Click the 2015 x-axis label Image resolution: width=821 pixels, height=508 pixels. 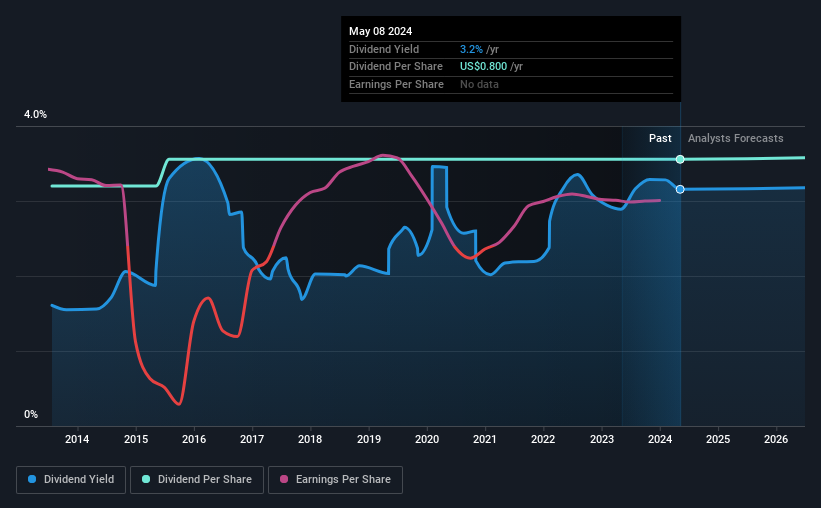click(136, 439)
